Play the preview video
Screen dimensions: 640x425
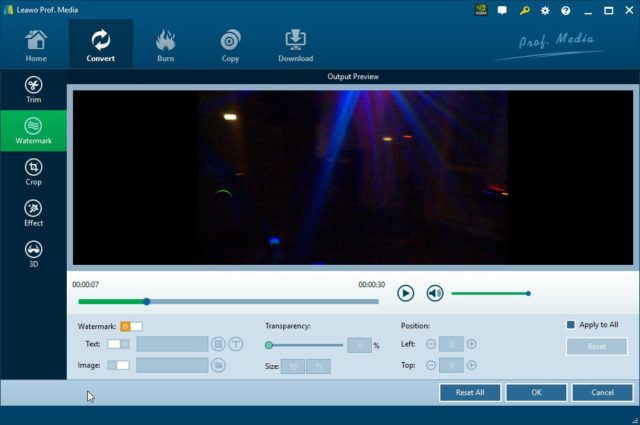click(x=405, y=293)
